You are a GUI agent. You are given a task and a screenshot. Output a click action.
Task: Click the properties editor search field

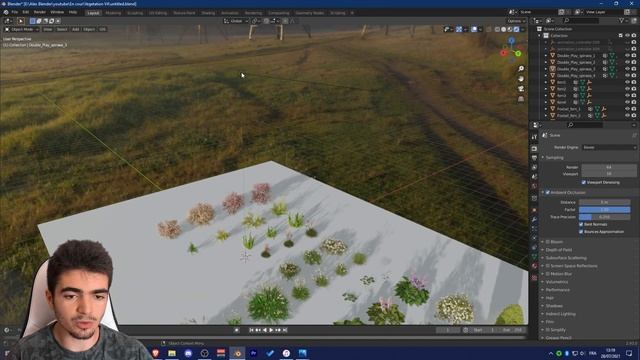(584, 125)
